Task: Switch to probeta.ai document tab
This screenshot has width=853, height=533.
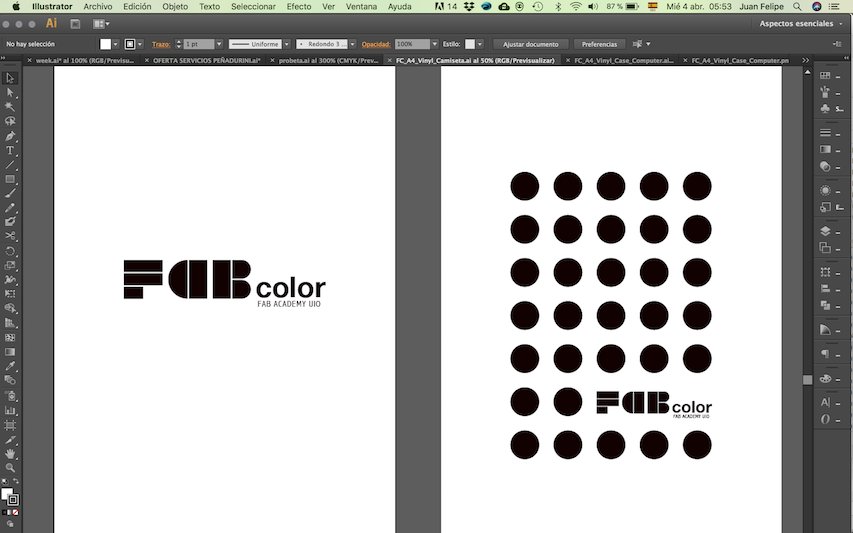Action: [328, 60]
